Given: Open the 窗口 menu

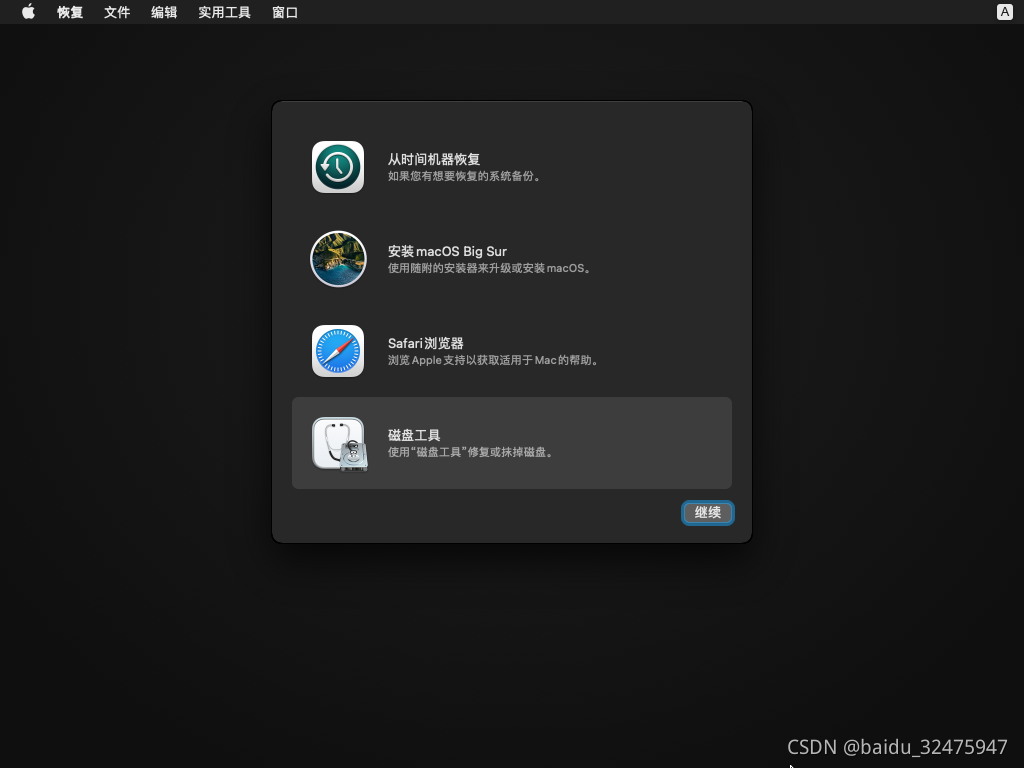Looking at the screenshot, I should 285,12.
